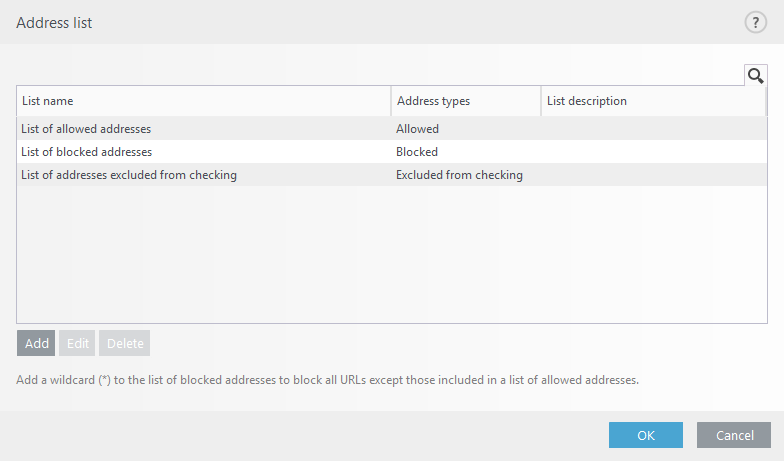Click the magnifier search icon

point(755,75)
